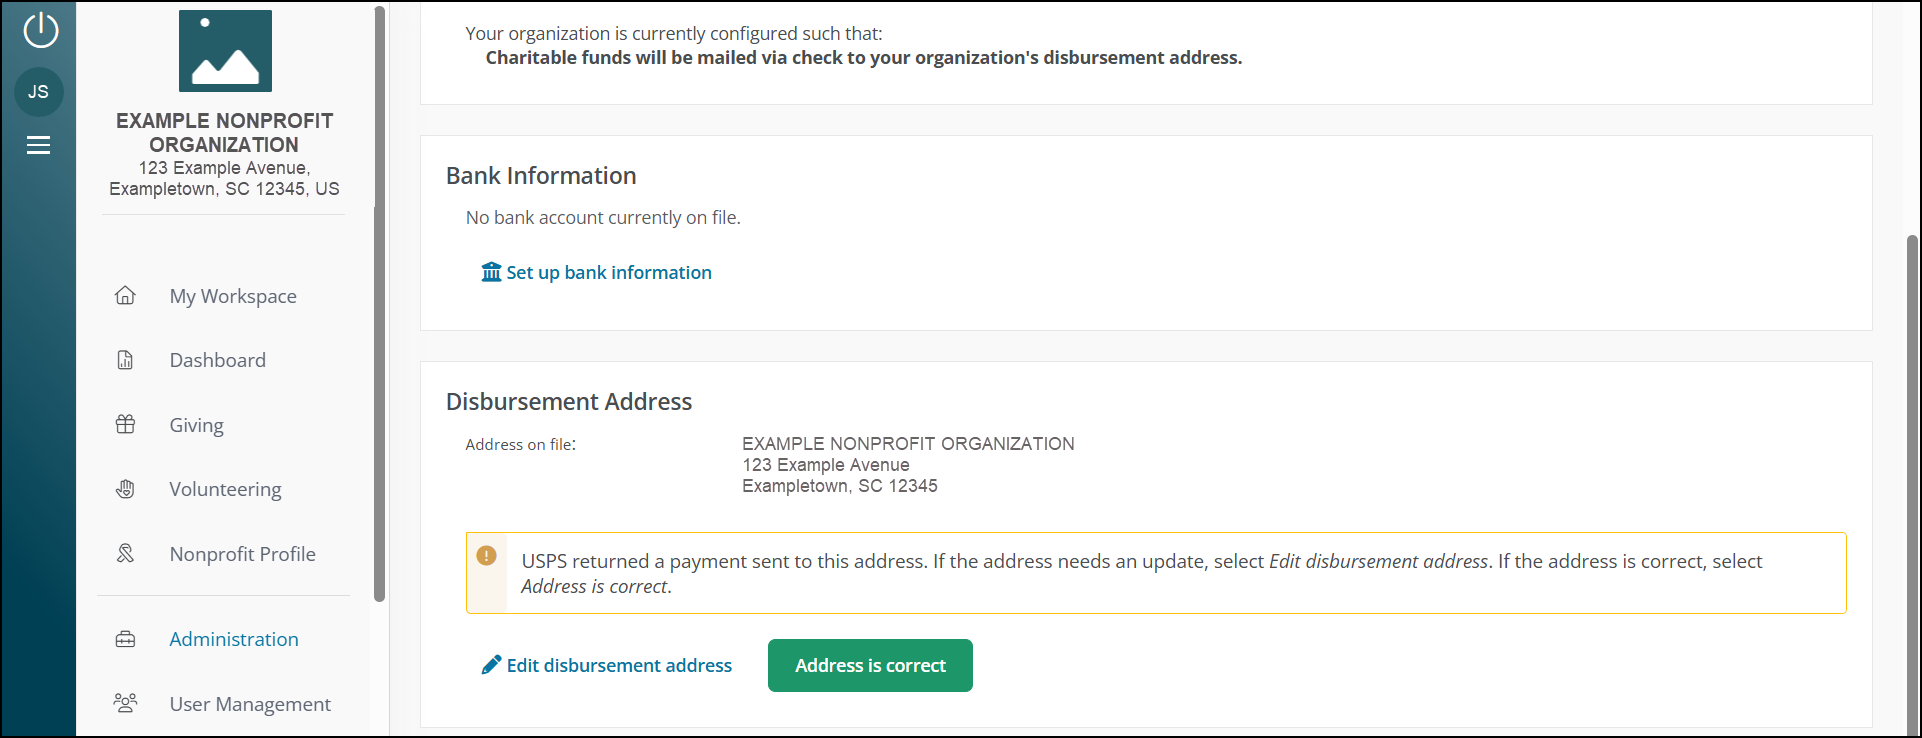Image resolution: width=1922 pixels, height=738 pixels.
Task: Click the Bank Information heading
Action: point(541,176)
